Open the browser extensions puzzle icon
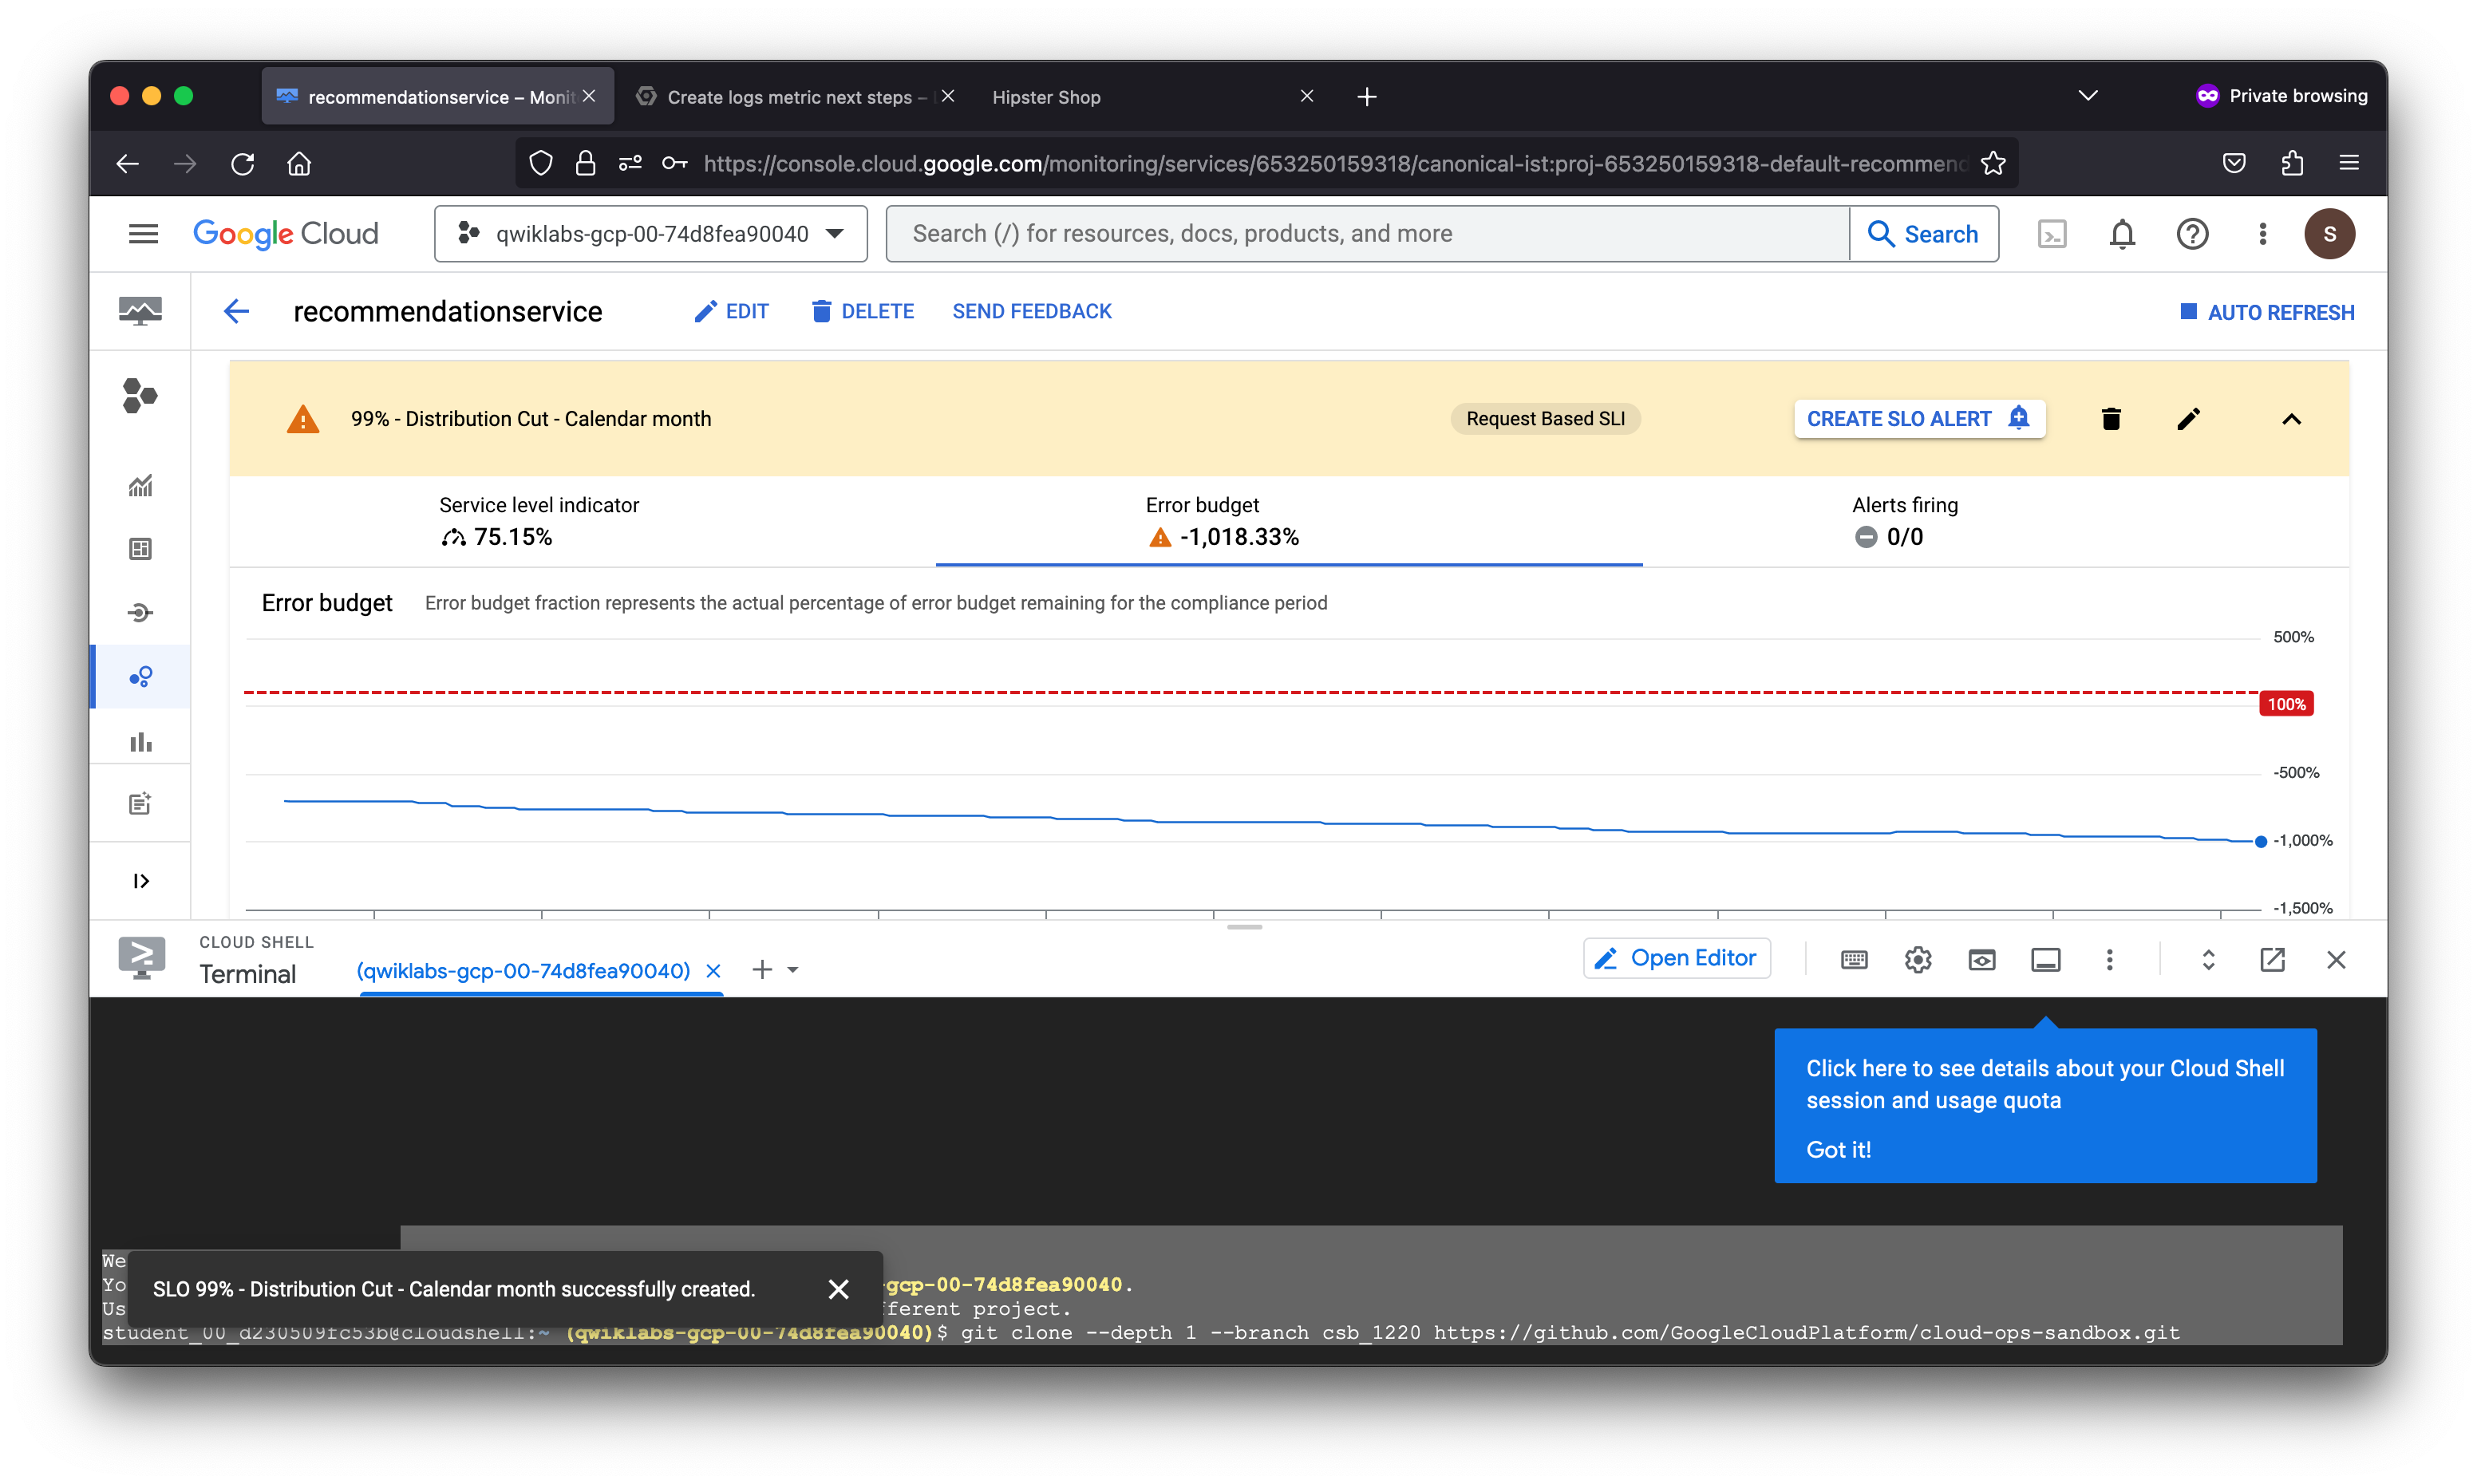2477x1484 pixels. point(2292,163)
